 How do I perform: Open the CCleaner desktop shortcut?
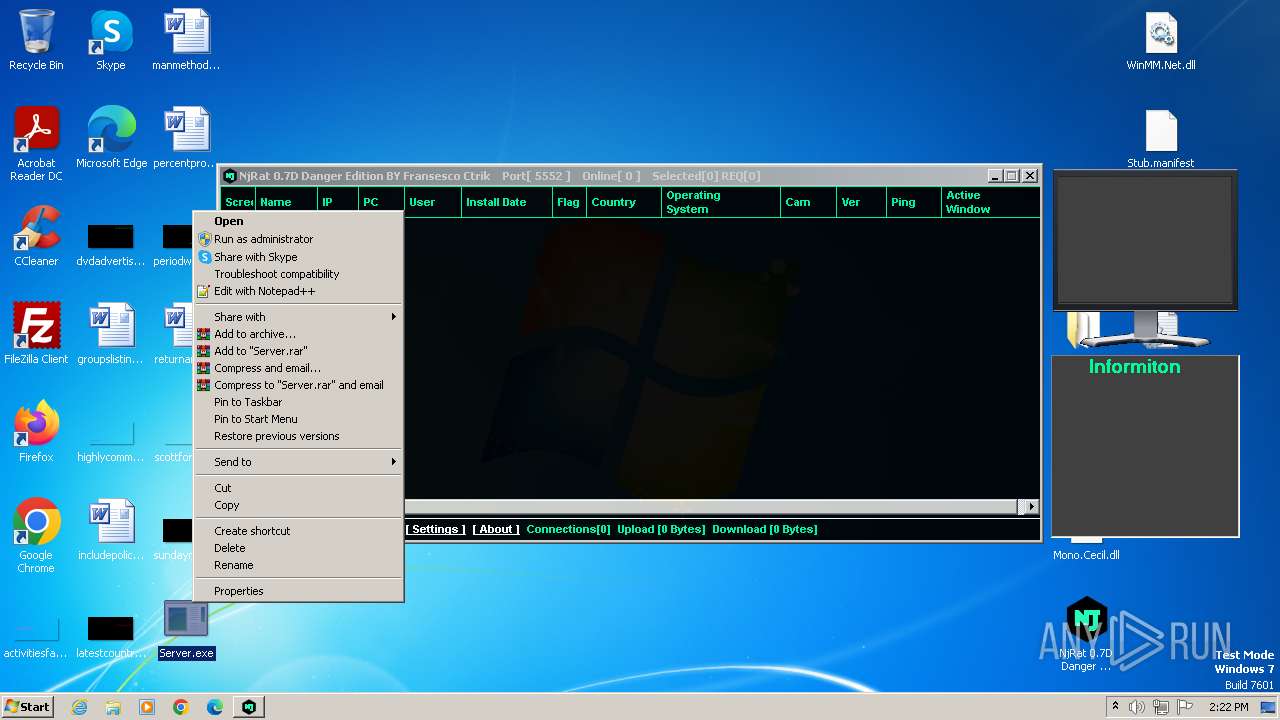[x=36, y=236]
